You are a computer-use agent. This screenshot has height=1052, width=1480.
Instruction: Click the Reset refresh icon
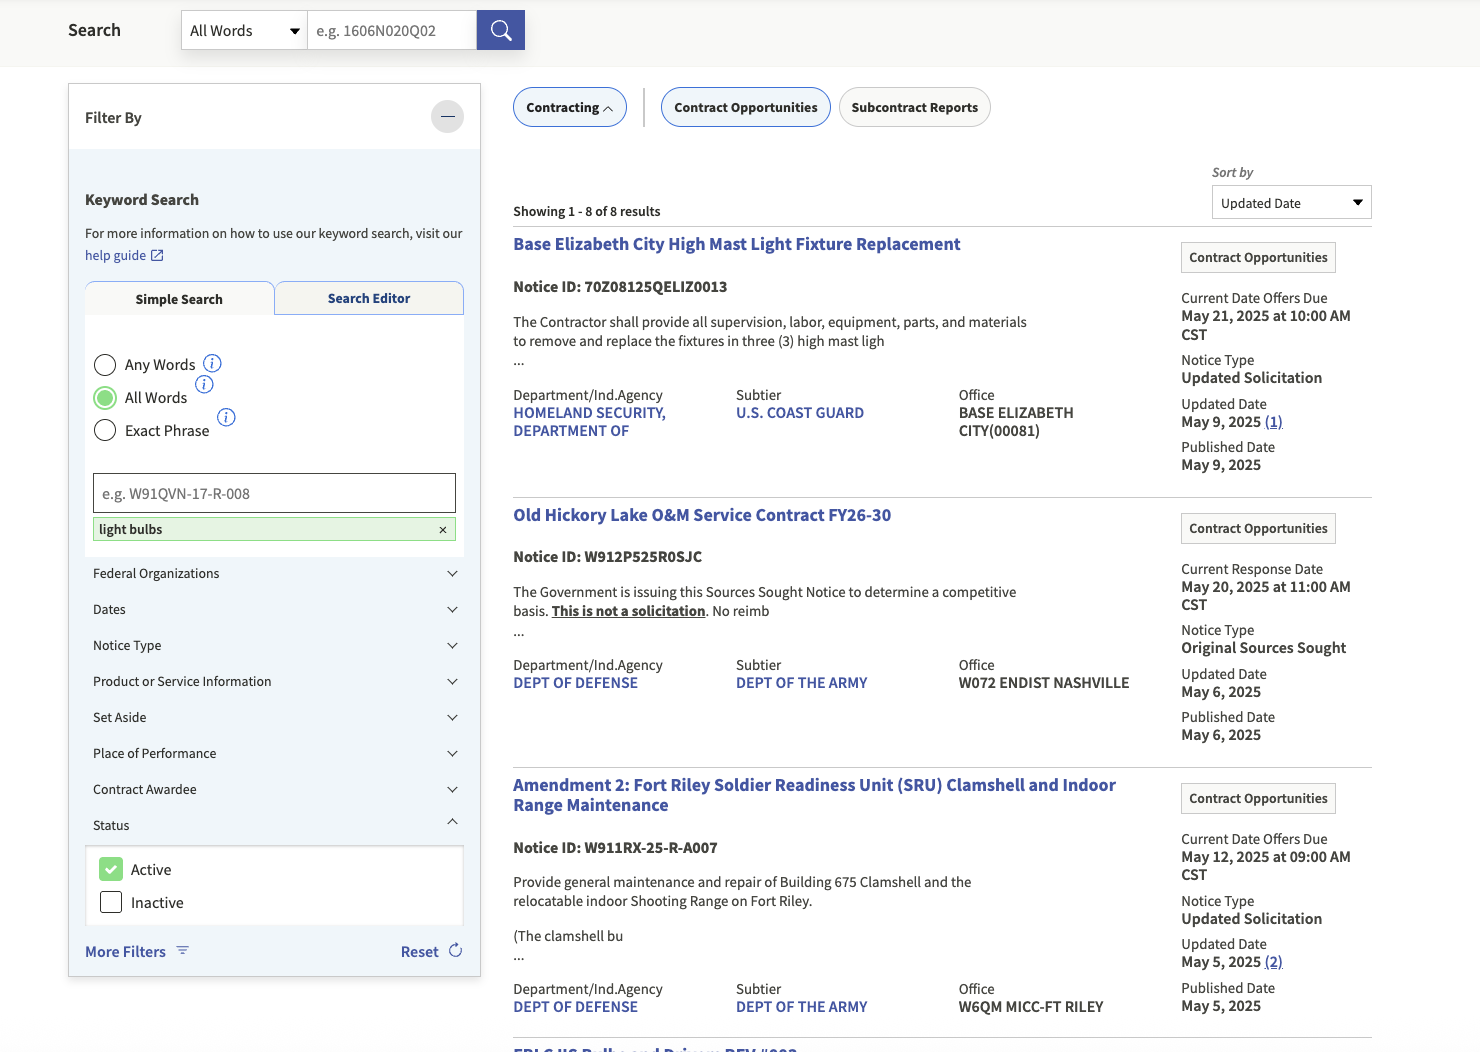[x=455, y=950]
